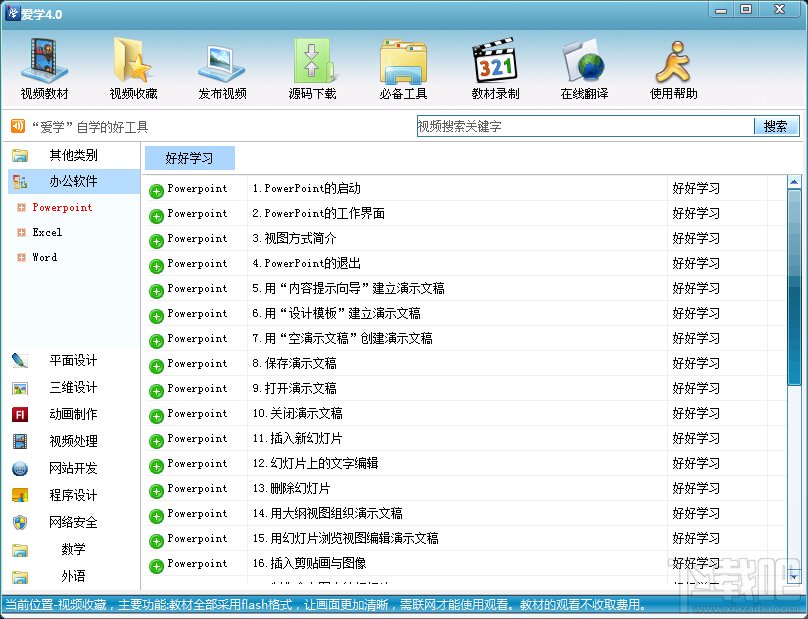
Task: Click the 其他类别 folder icon
Action: point(20,155)
